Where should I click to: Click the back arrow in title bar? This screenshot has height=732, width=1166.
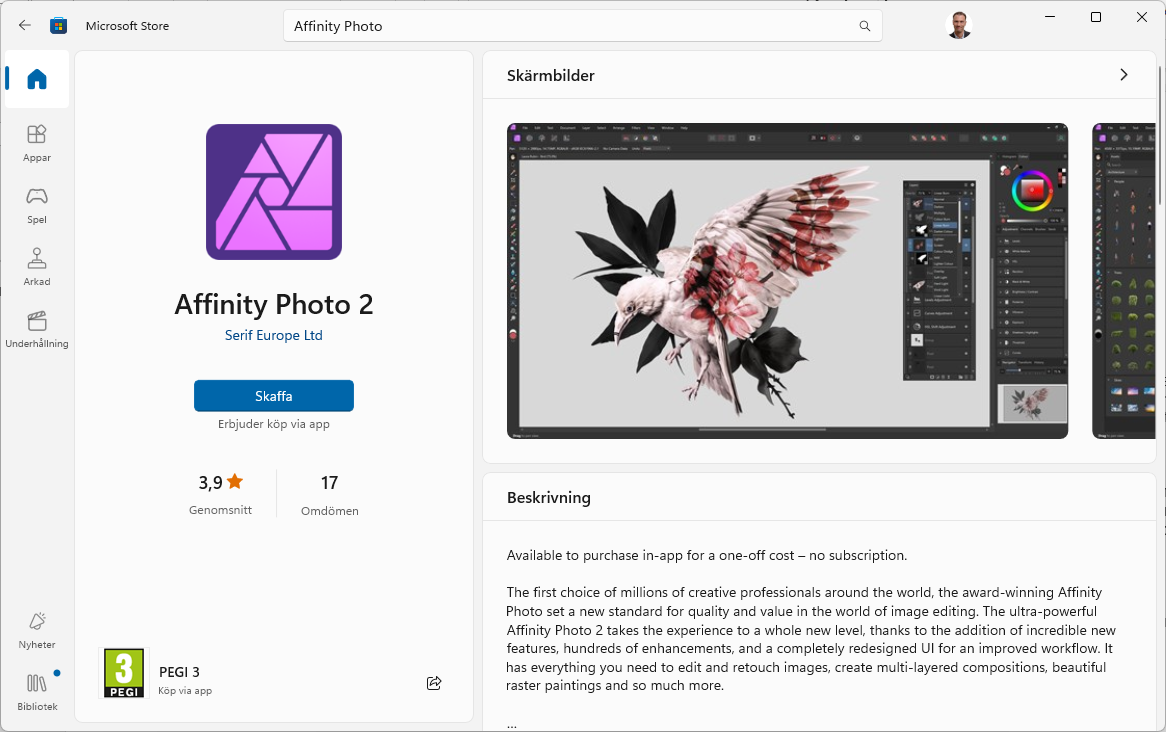point(25,26)
